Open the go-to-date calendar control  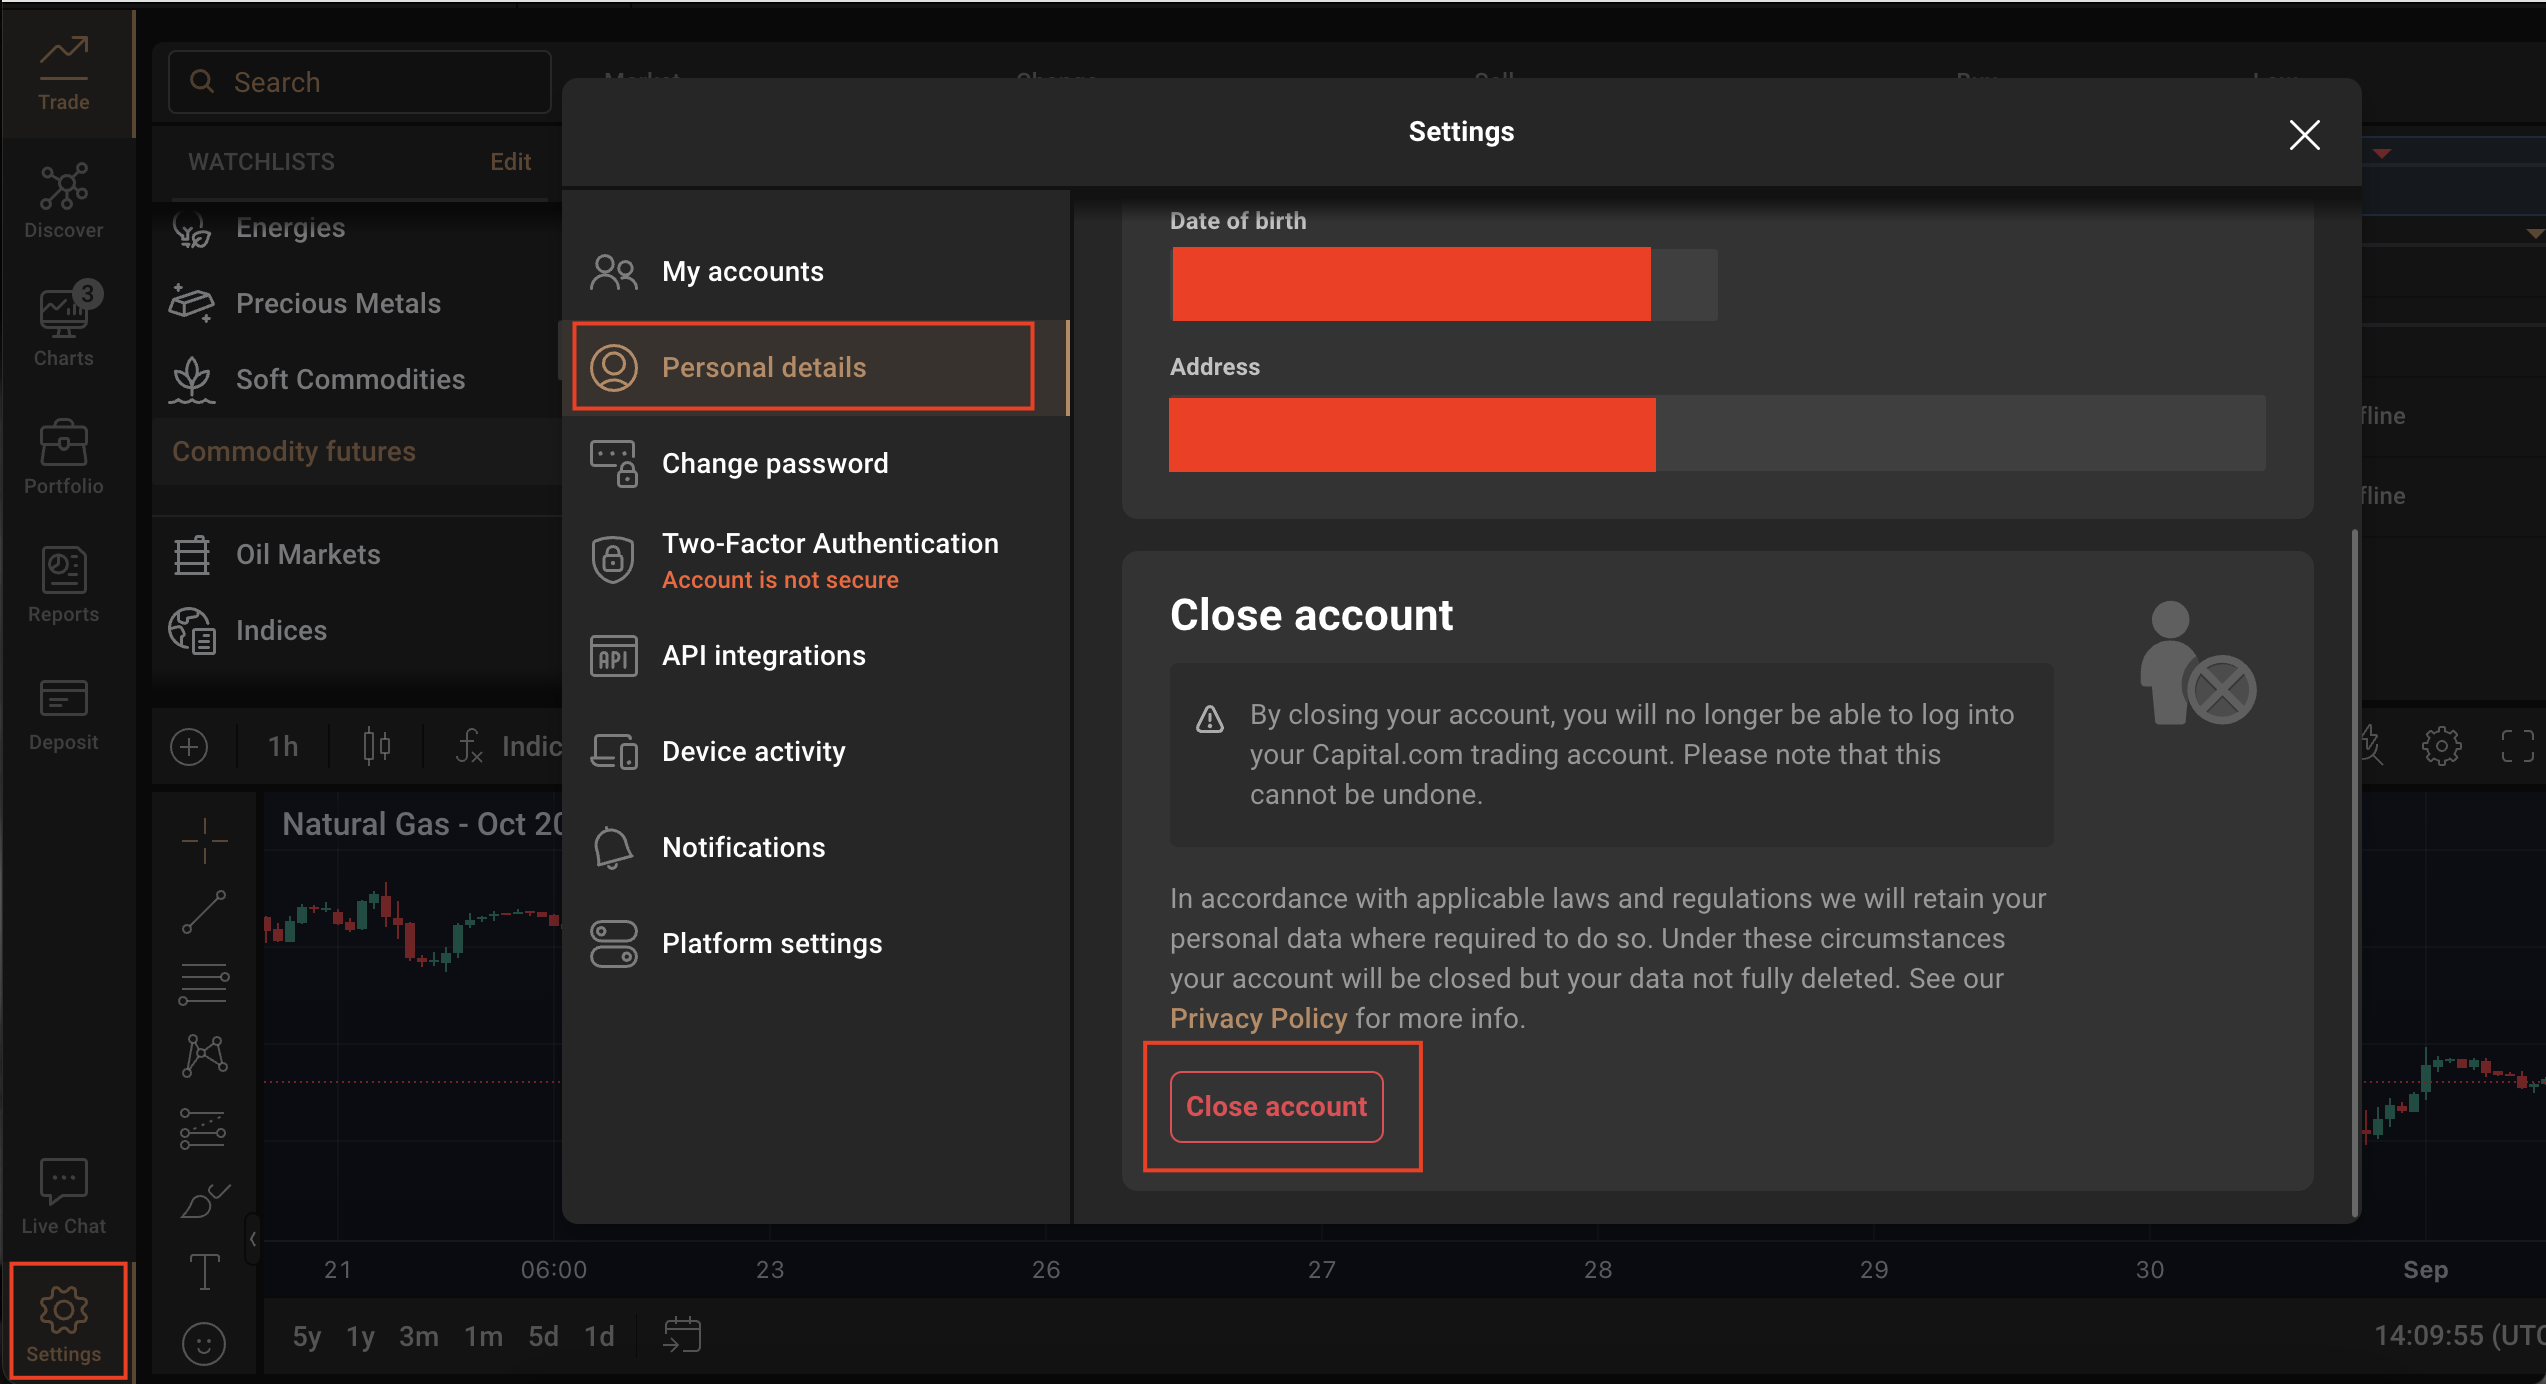pos(682,1335)
